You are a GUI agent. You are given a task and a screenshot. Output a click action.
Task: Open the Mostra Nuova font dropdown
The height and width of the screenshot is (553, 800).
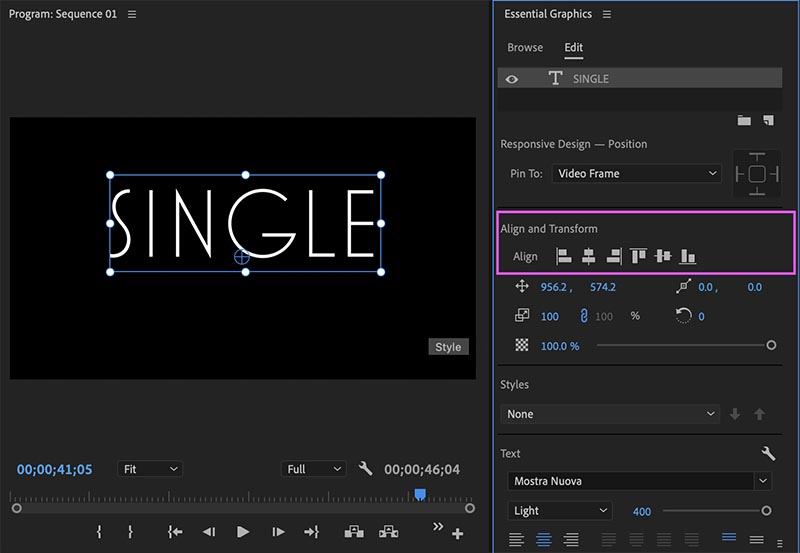638,481
